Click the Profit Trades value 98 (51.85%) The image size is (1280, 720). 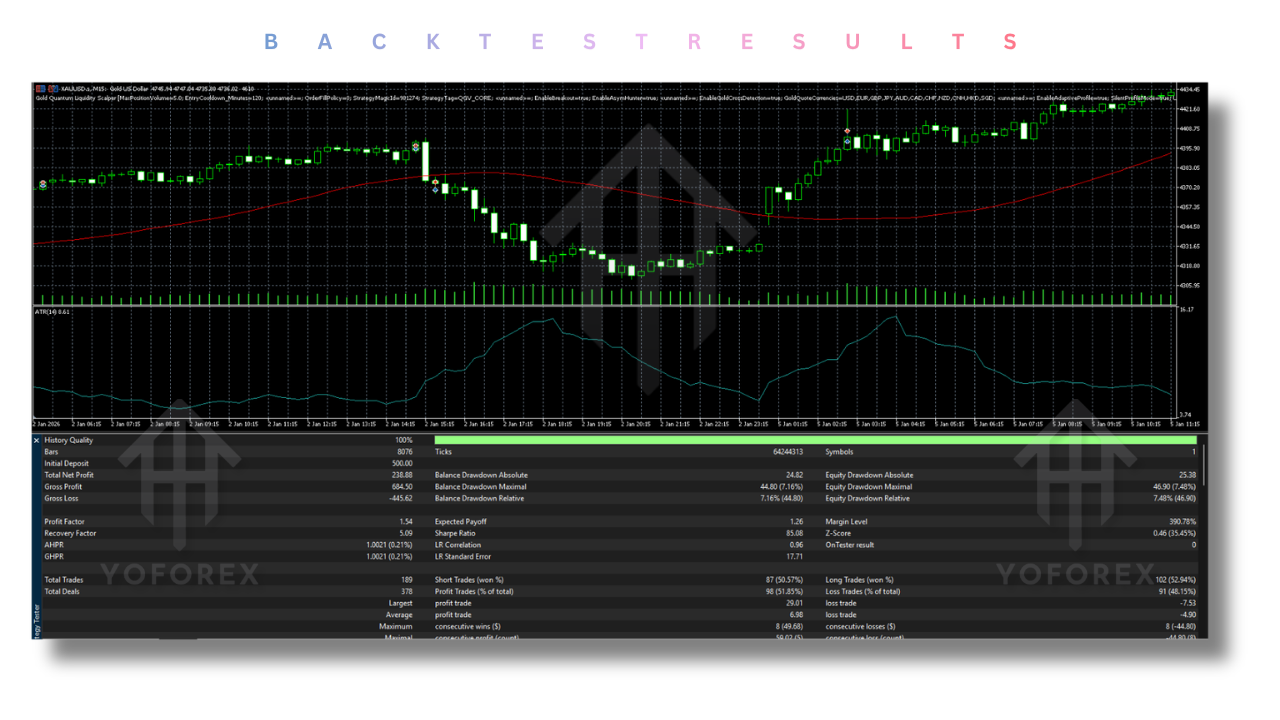coord(784,592)
